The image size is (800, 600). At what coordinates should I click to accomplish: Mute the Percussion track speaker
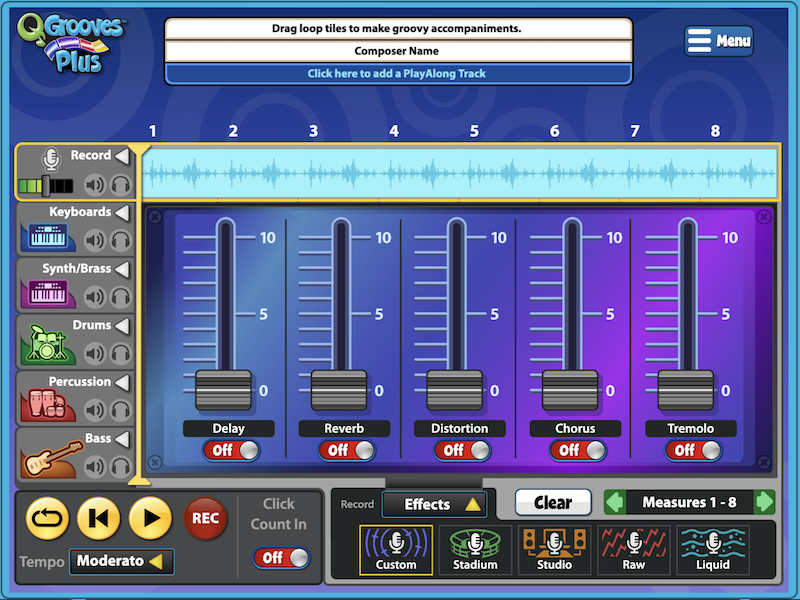95,410
